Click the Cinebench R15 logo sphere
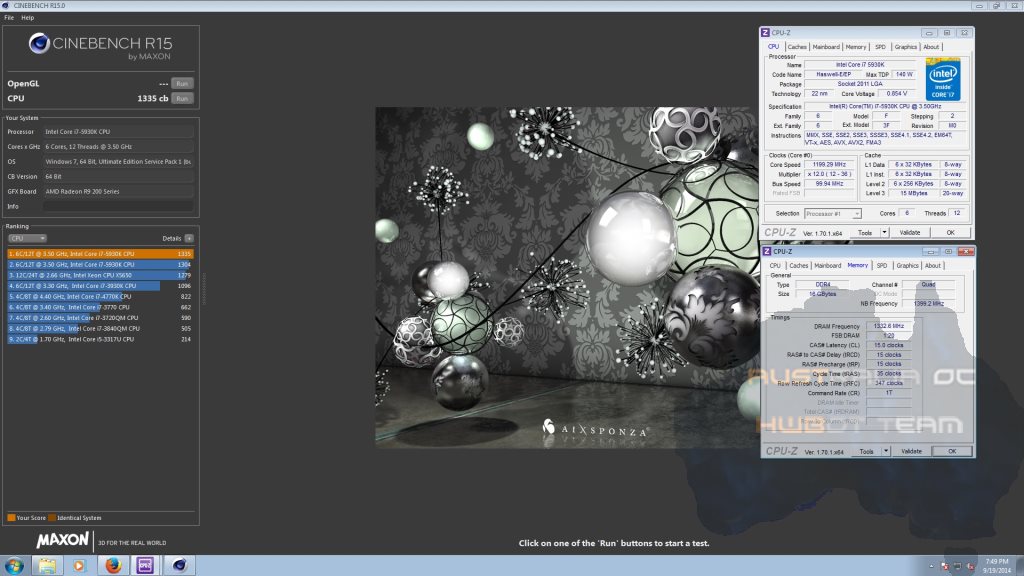Image resolution: width=1024 pixels, height=576 pixels. (x=39, y=44)
